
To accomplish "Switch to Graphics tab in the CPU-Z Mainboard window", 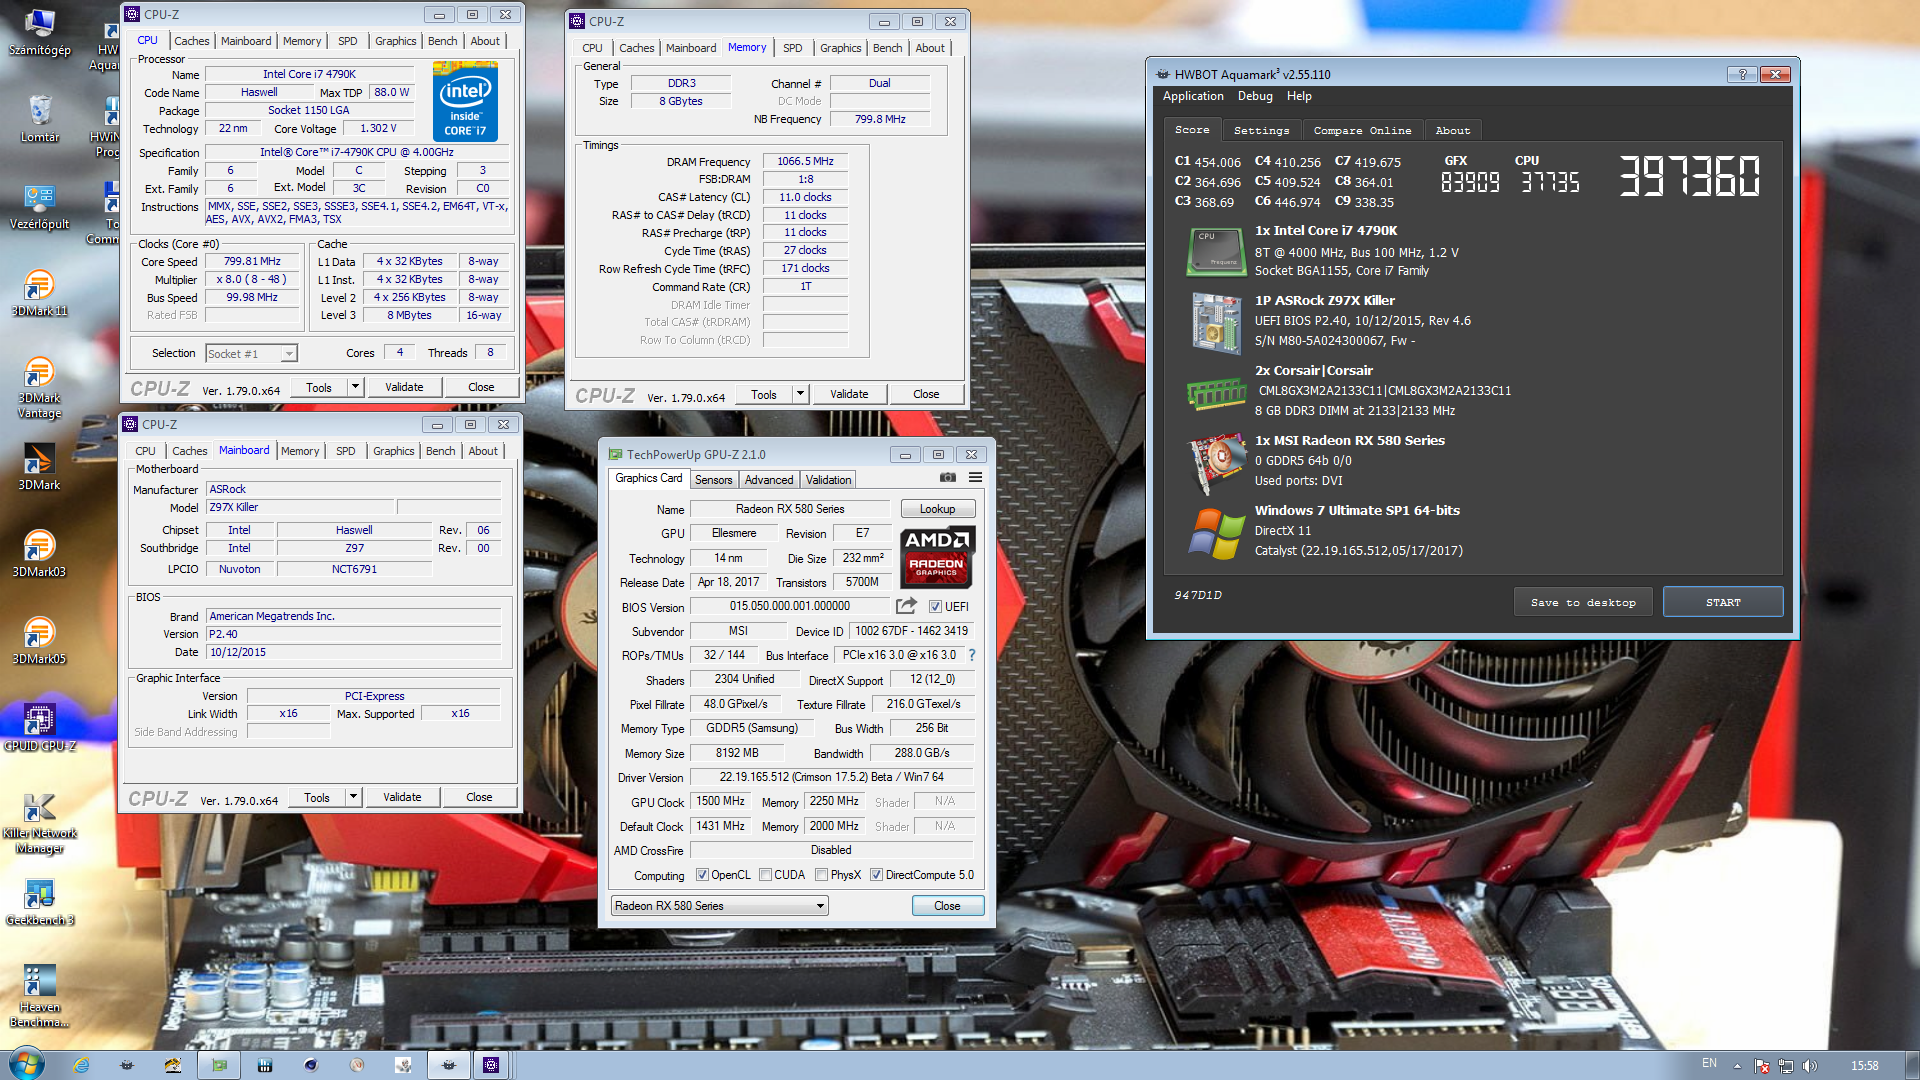I will point(394,451).
